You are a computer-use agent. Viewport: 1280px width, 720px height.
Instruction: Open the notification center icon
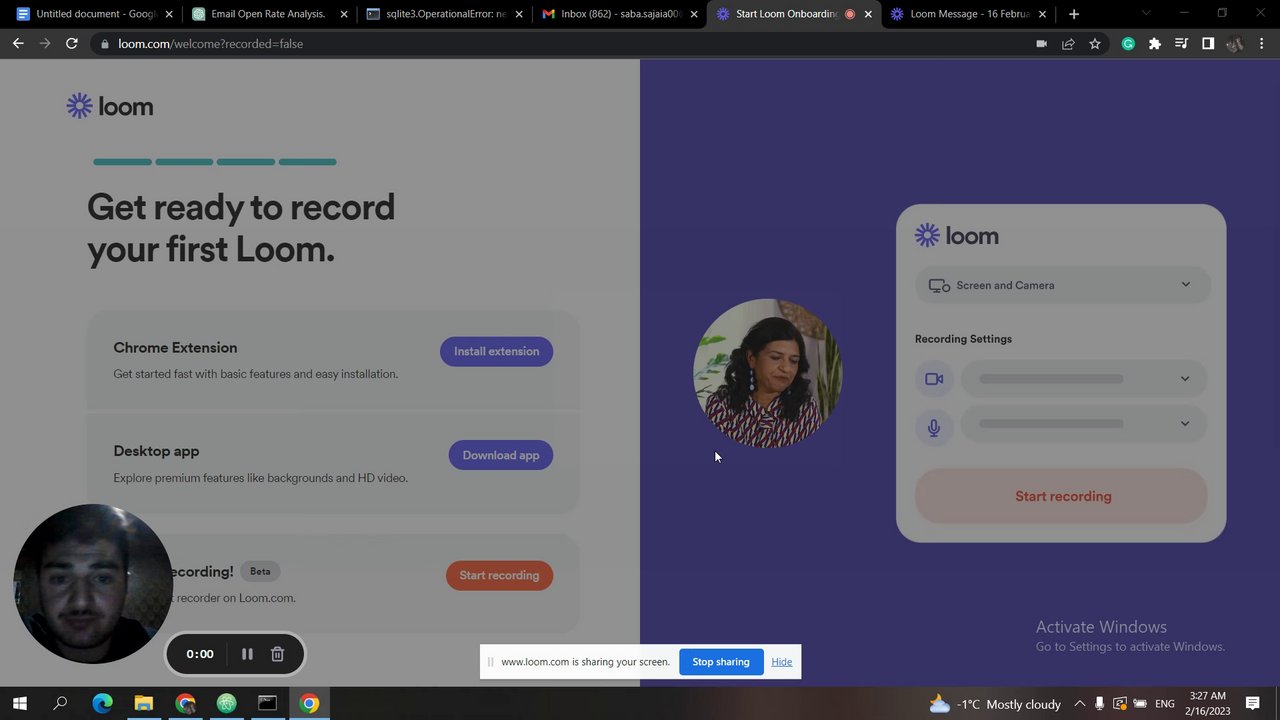(x=1253, y=704)
